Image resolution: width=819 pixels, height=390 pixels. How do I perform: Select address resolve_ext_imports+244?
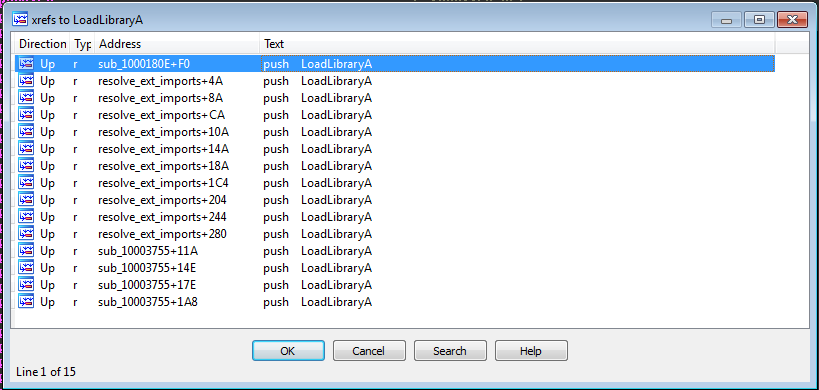click(162, 217)
